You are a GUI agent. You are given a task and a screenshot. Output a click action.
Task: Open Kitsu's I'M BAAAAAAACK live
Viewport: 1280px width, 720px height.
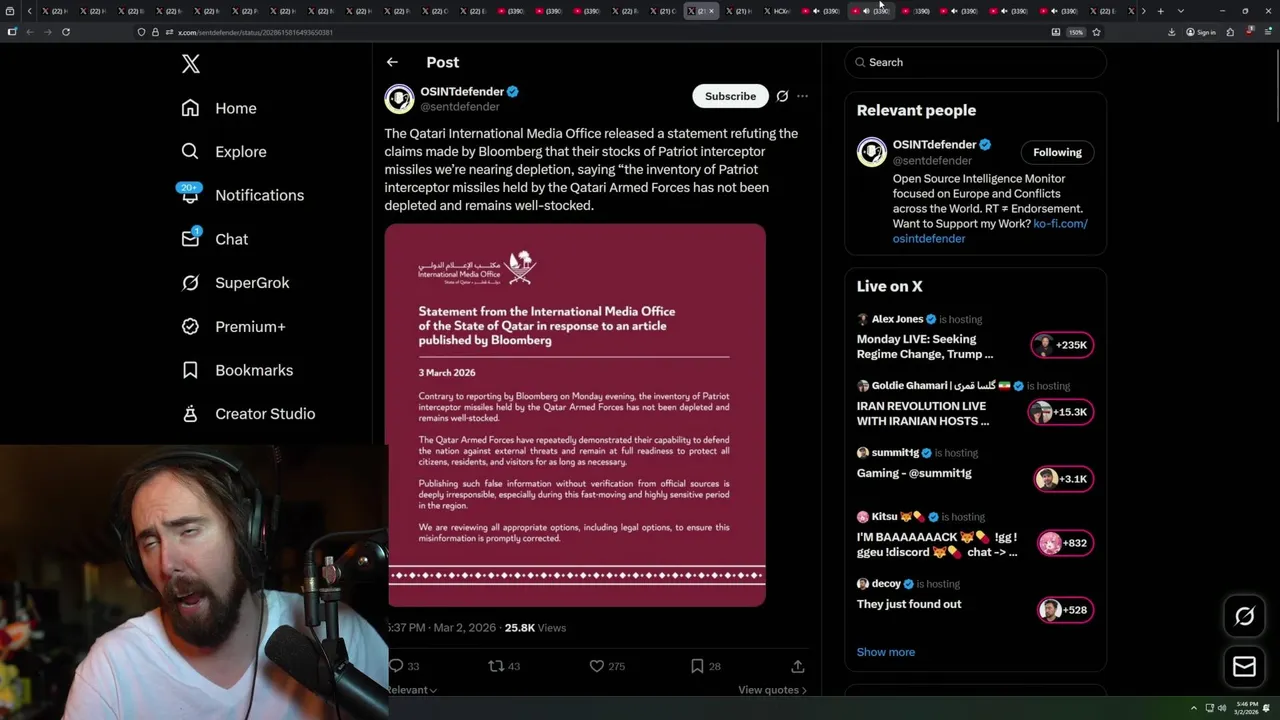tap(937, 544)
